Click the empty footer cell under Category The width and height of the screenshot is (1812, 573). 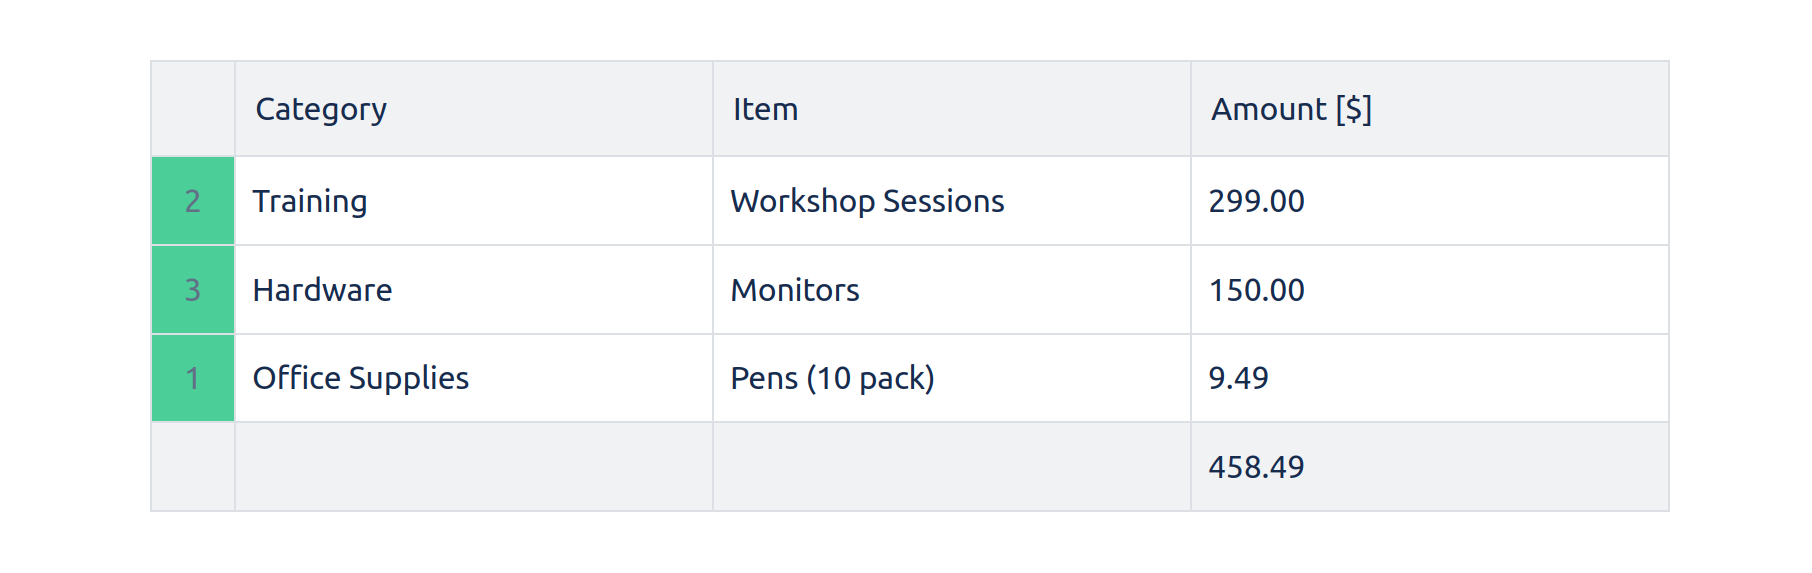(473, 467)
